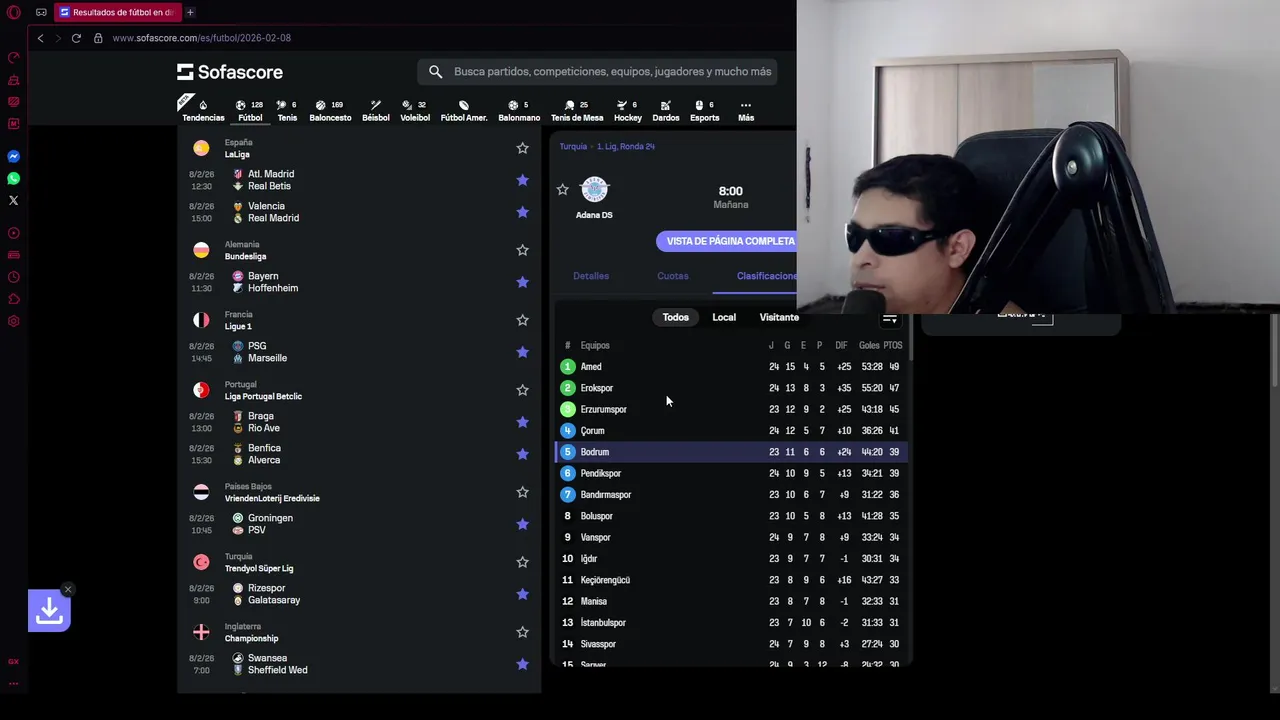The width and height of the screenshot is (1280, 720).
Task: Favorite the Adana DS team star
Action: pyautogui.click(x=562, y=190)
